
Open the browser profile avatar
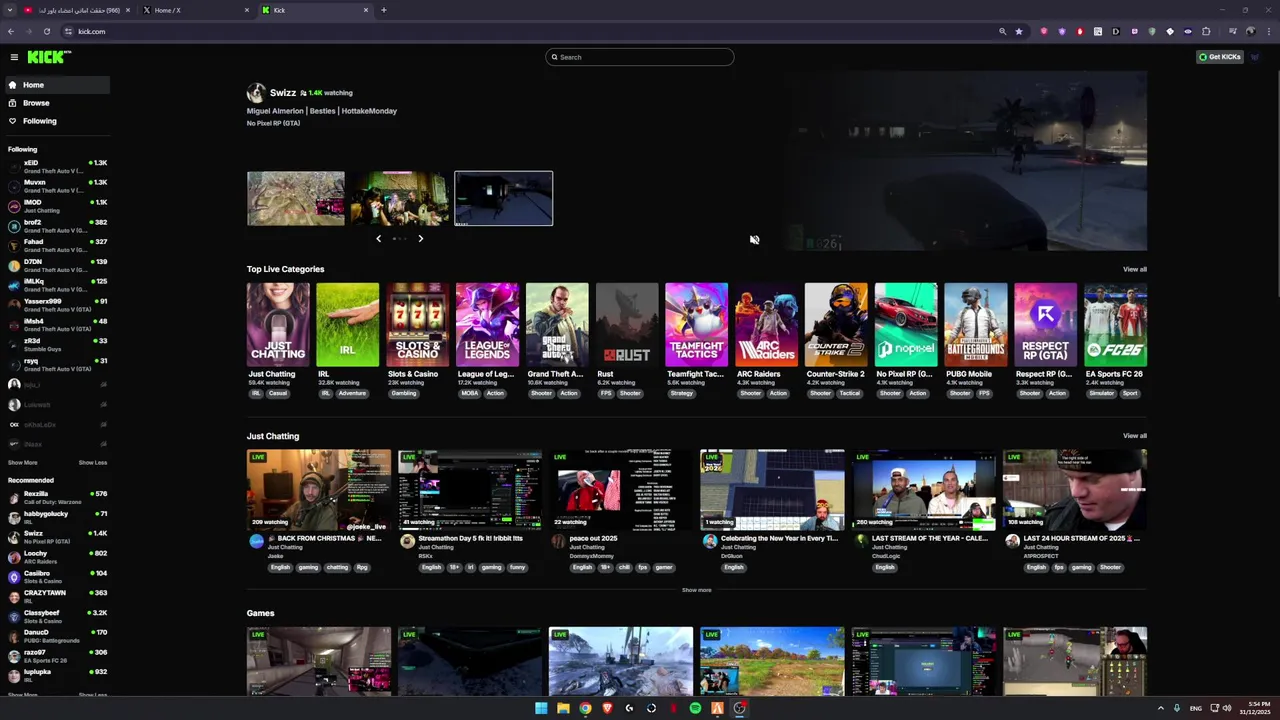1250,31
